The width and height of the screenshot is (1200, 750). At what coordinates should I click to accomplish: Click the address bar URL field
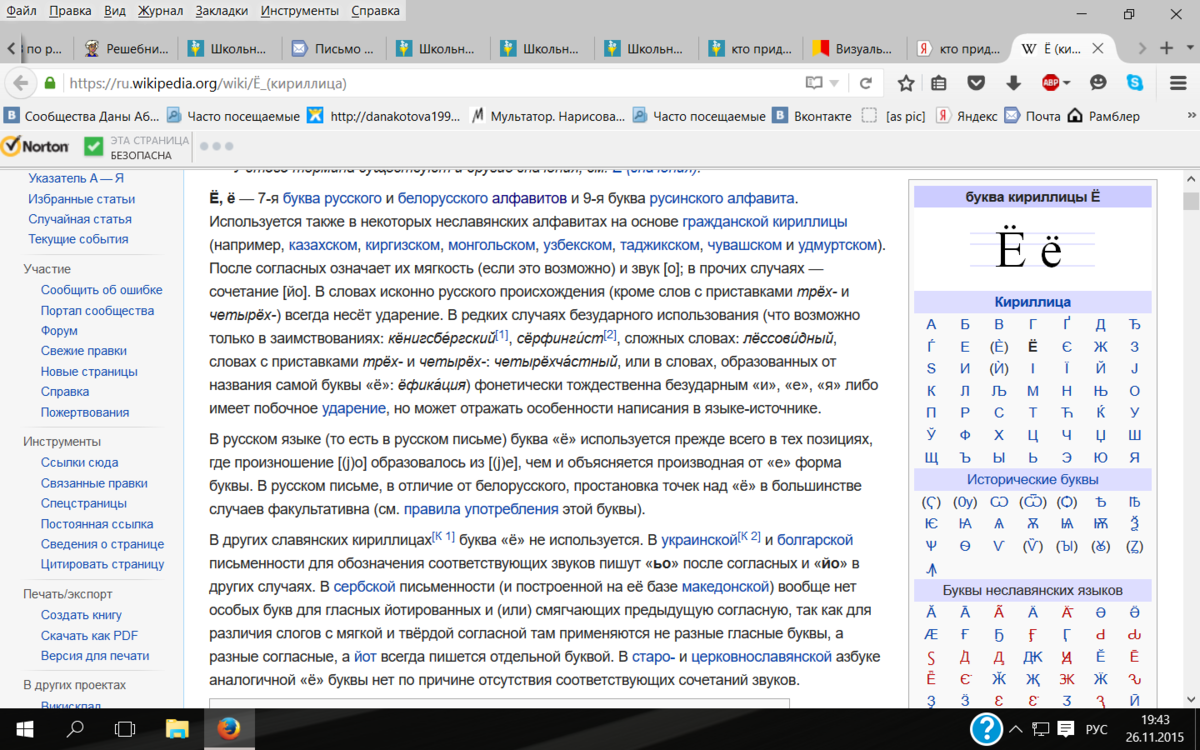430,83
